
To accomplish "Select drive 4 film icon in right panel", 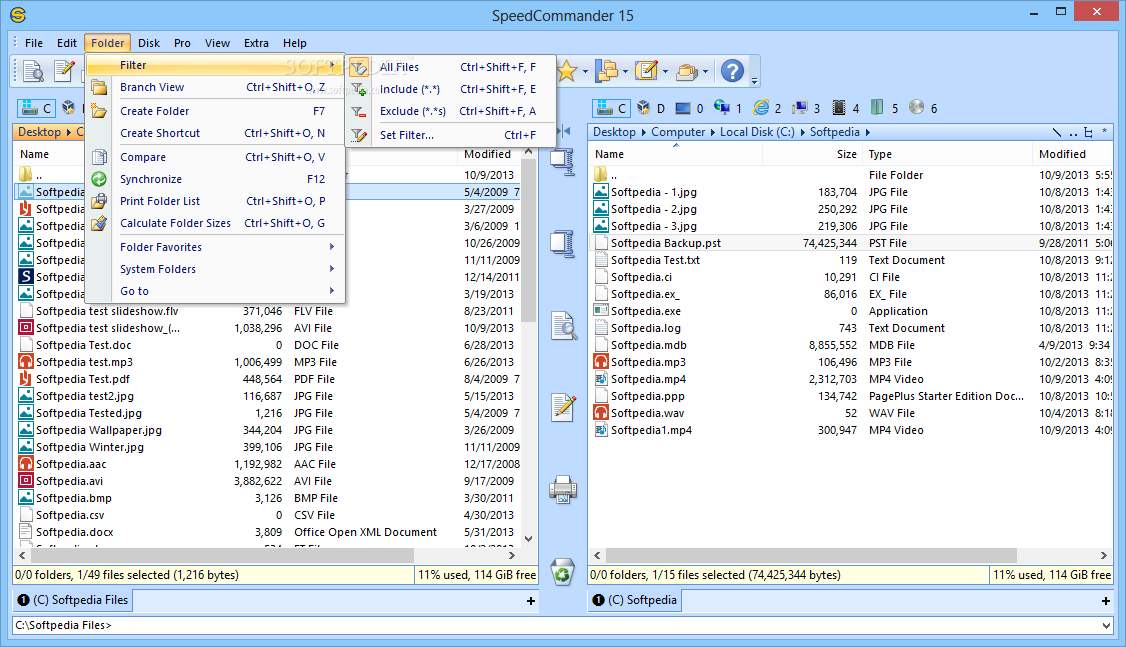I will 845,108.
